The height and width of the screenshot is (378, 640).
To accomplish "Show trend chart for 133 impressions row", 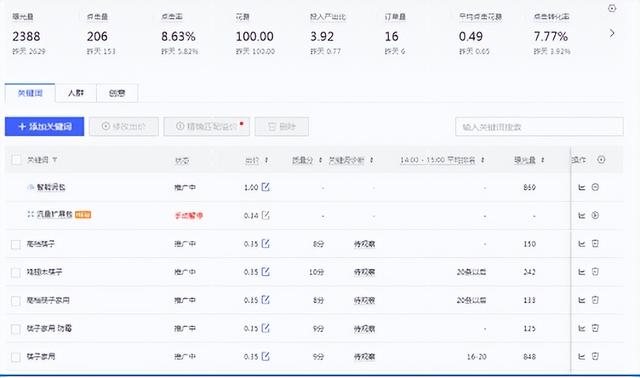I will click(582, 300).
